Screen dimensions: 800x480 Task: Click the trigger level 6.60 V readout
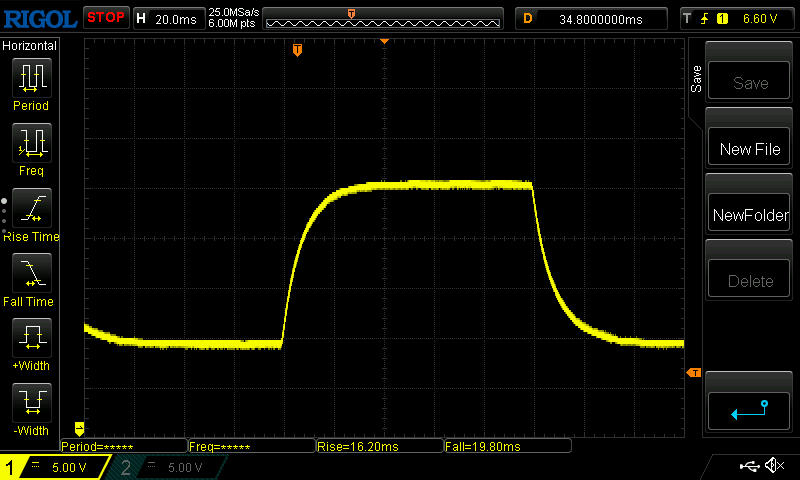pos(760,19)
